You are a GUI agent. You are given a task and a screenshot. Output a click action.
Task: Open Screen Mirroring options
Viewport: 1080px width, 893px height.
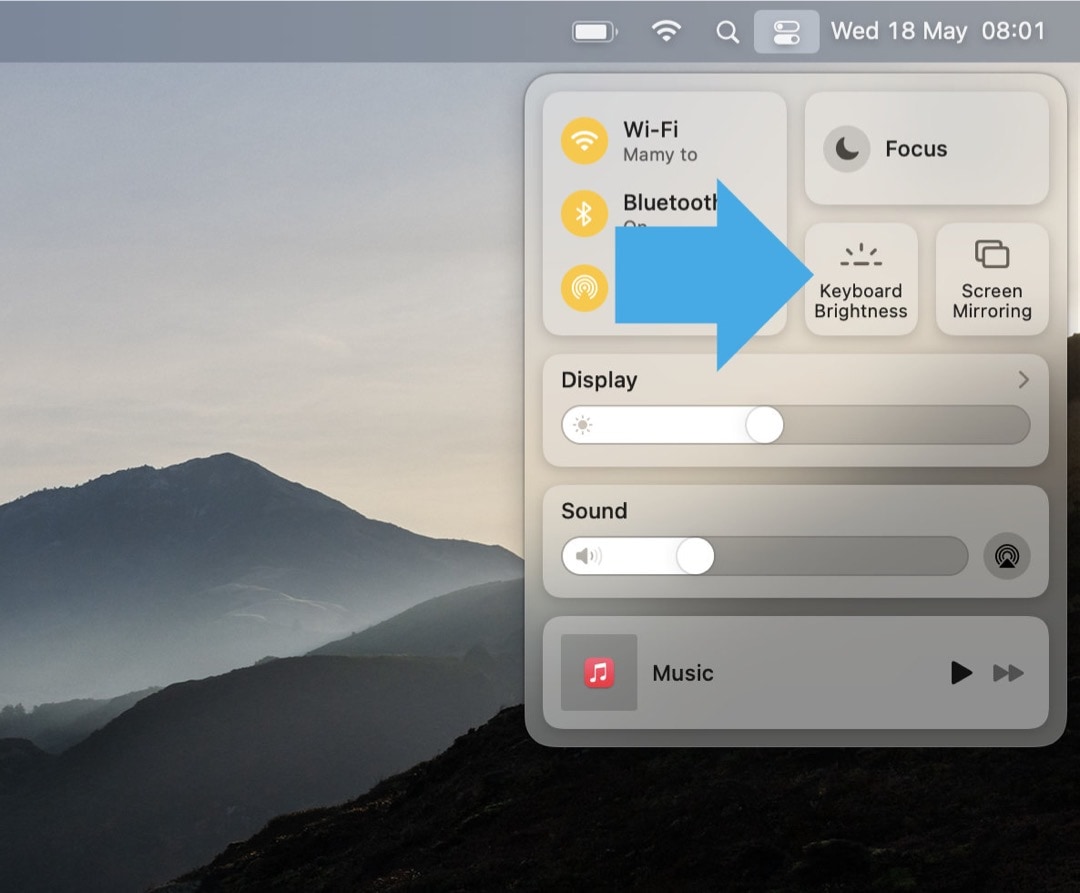991,278
